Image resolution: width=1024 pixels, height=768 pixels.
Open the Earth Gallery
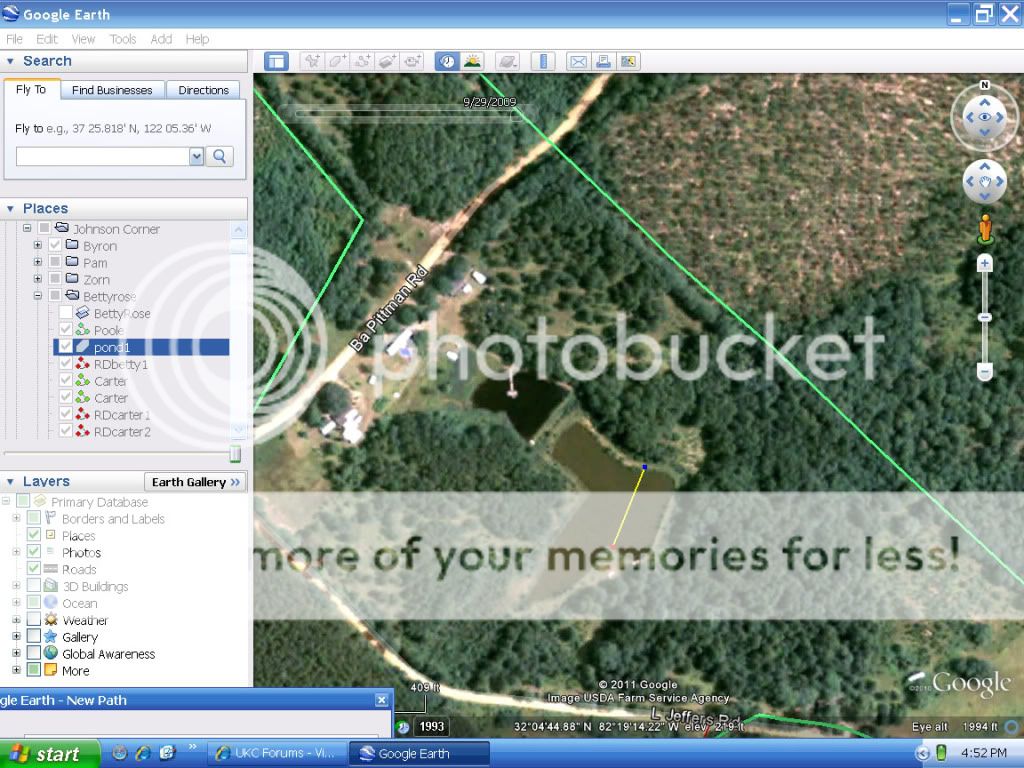tap(196, 482)
